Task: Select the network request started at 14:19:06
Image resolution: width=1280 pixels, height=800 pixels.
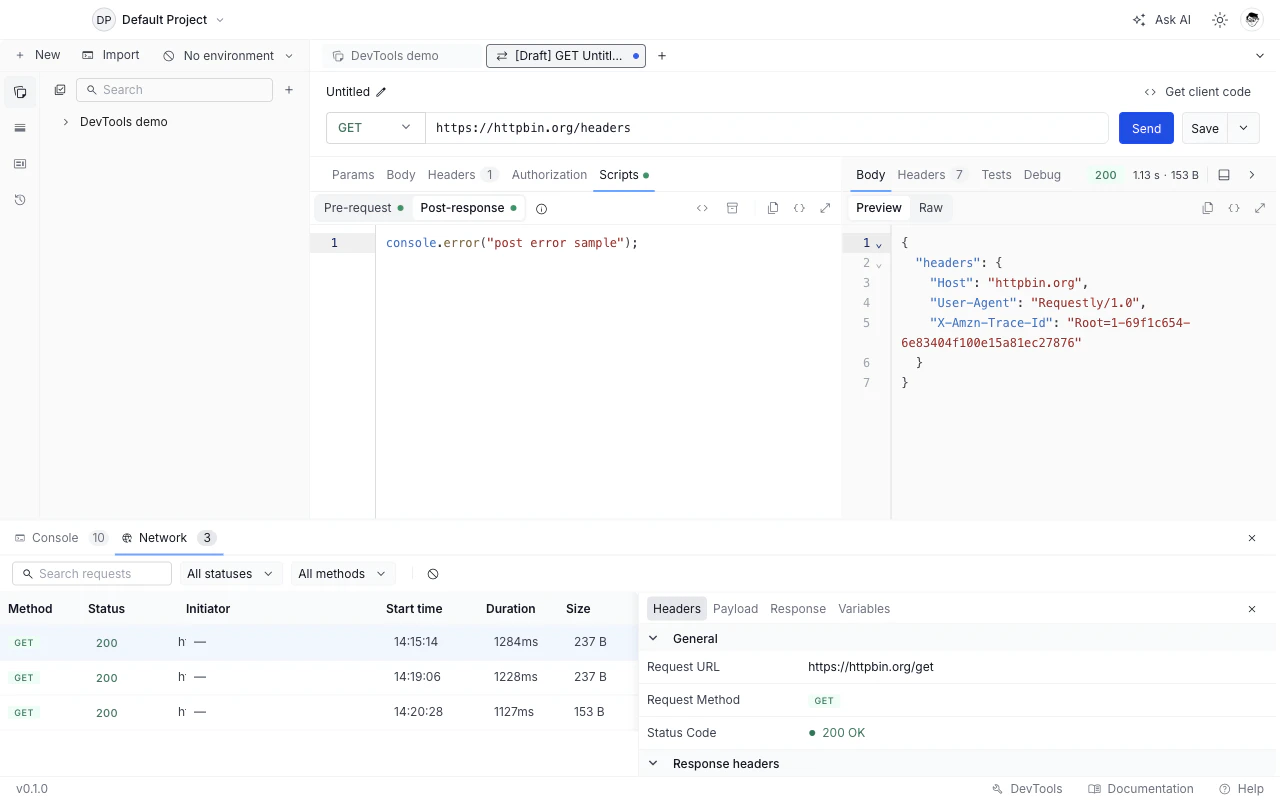Action: 318,678
